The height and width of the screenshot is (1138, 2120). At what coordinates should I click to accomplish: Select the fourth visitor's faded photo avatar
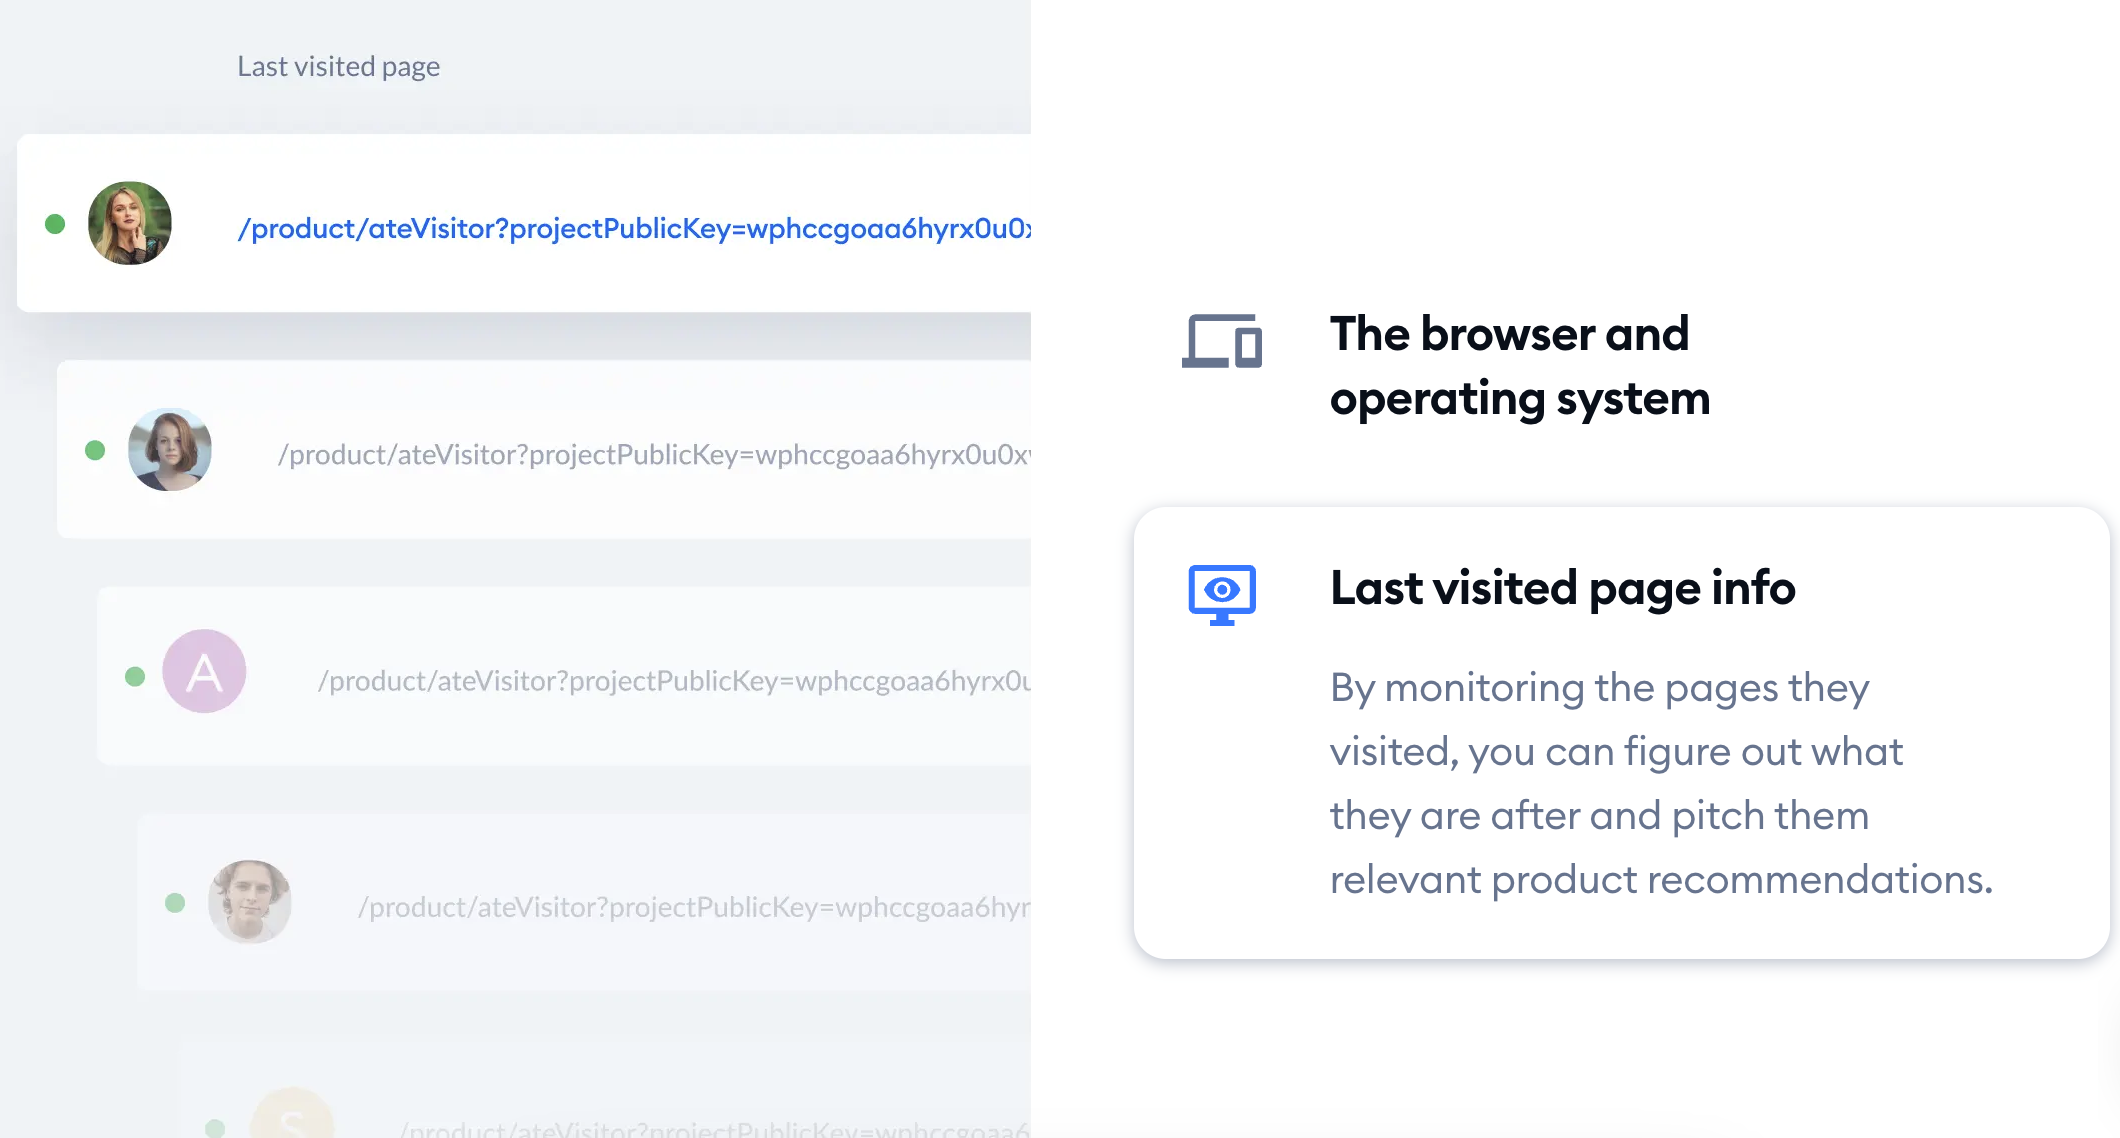point(250,902)
